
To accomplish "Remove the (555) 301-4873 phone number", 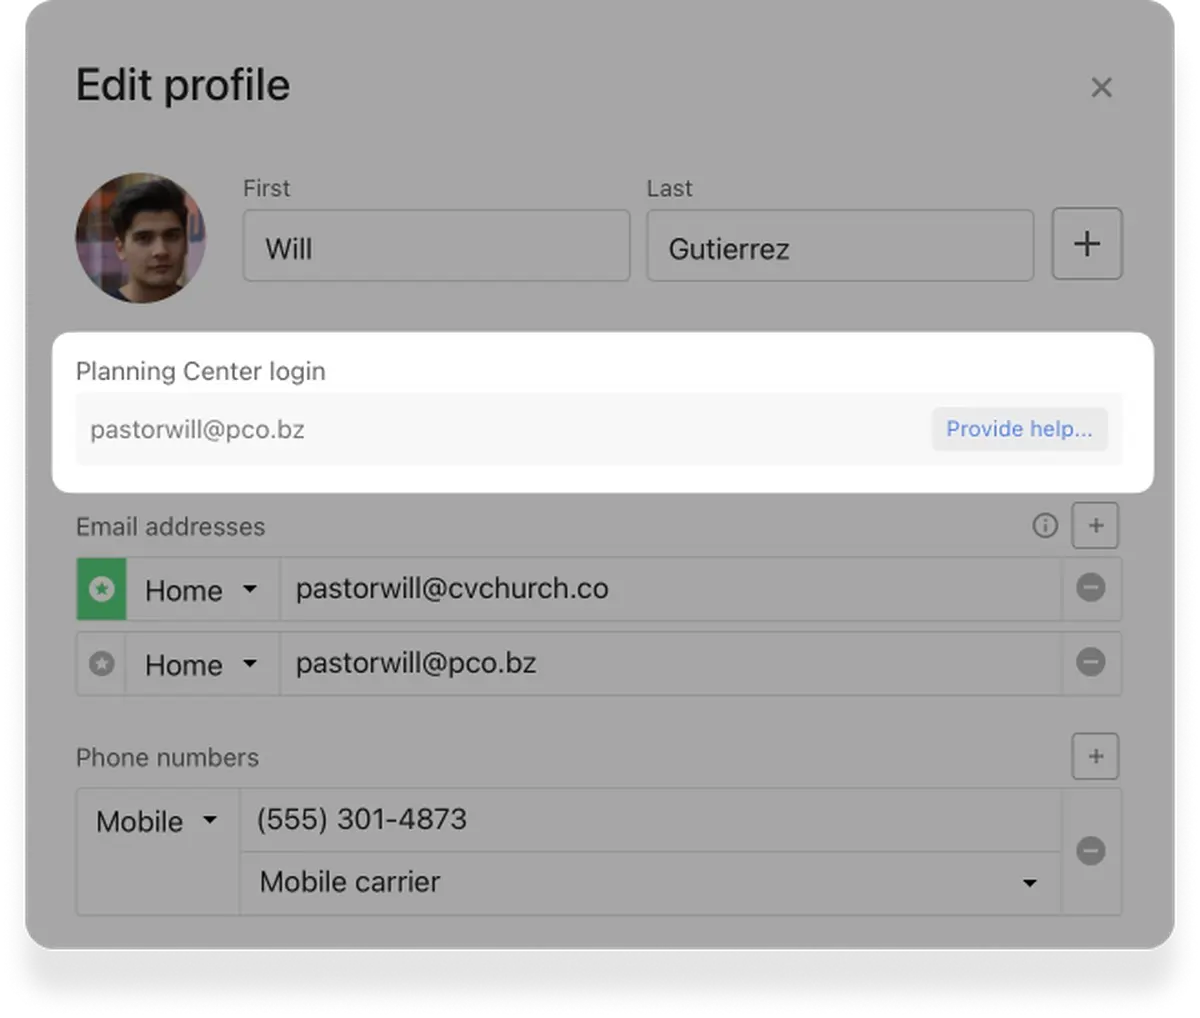I will tap(1091, 851).
